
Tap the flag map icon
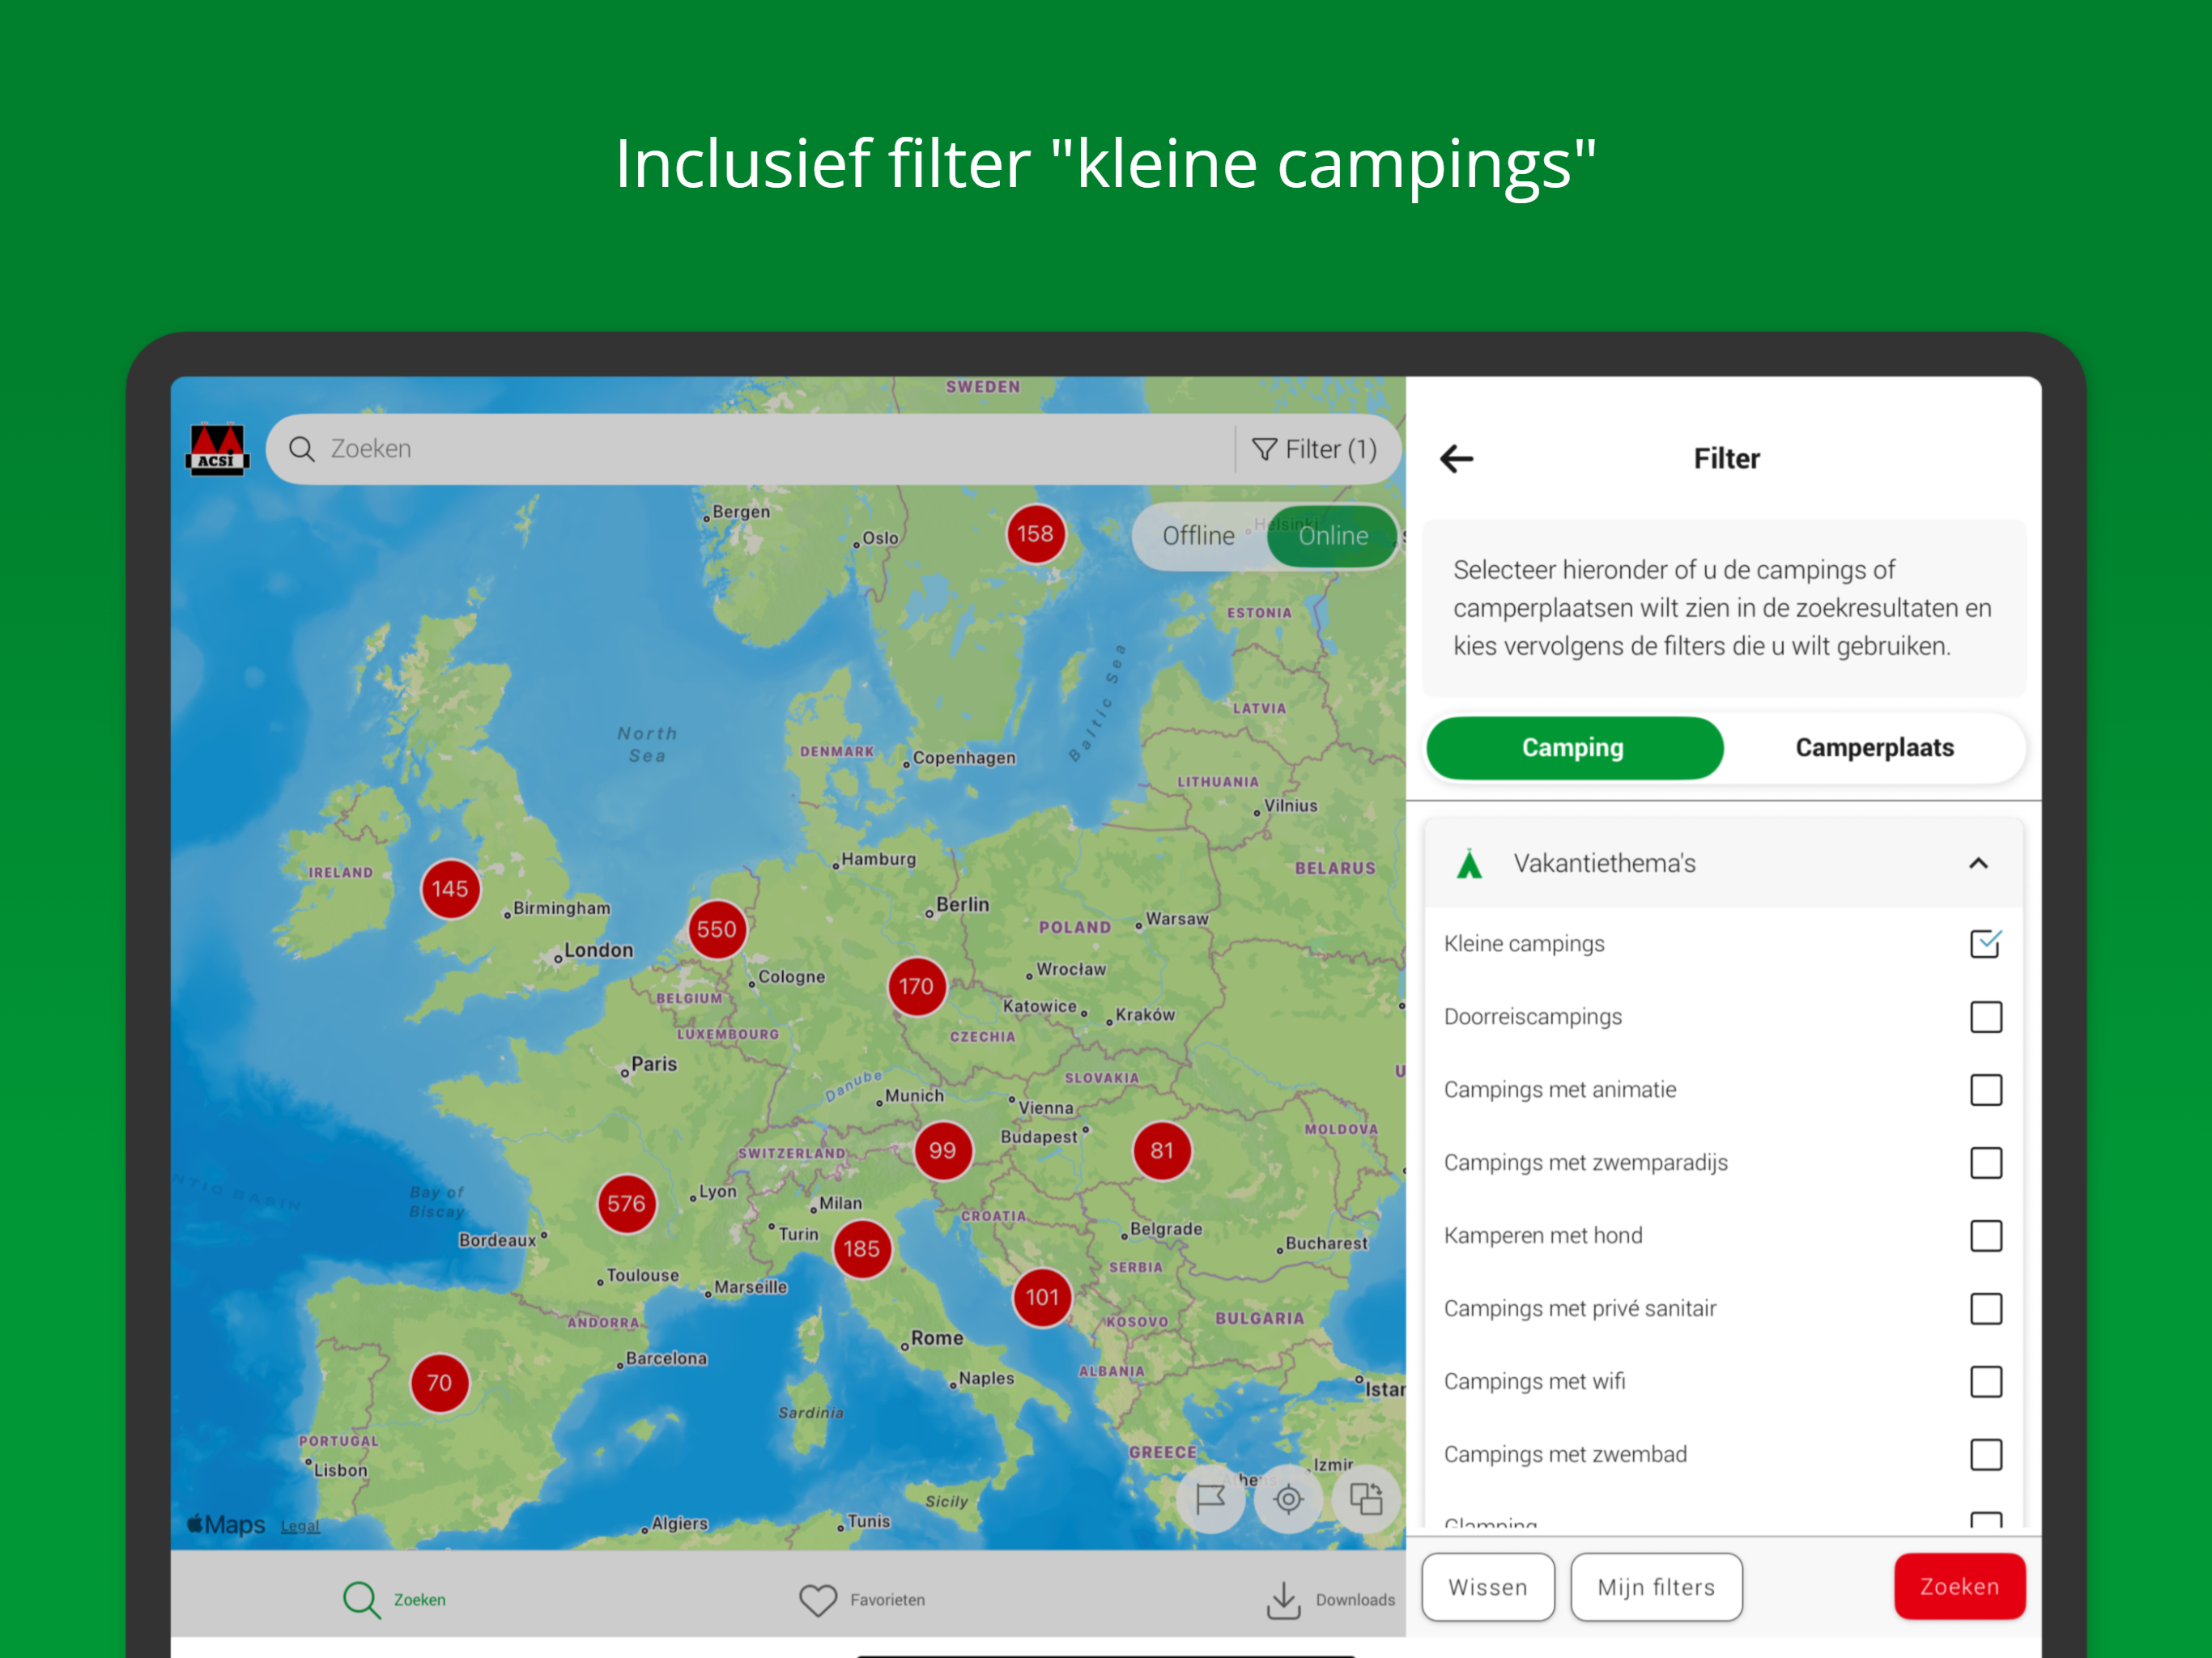pyautogui.click(x=1210, y=1498)
